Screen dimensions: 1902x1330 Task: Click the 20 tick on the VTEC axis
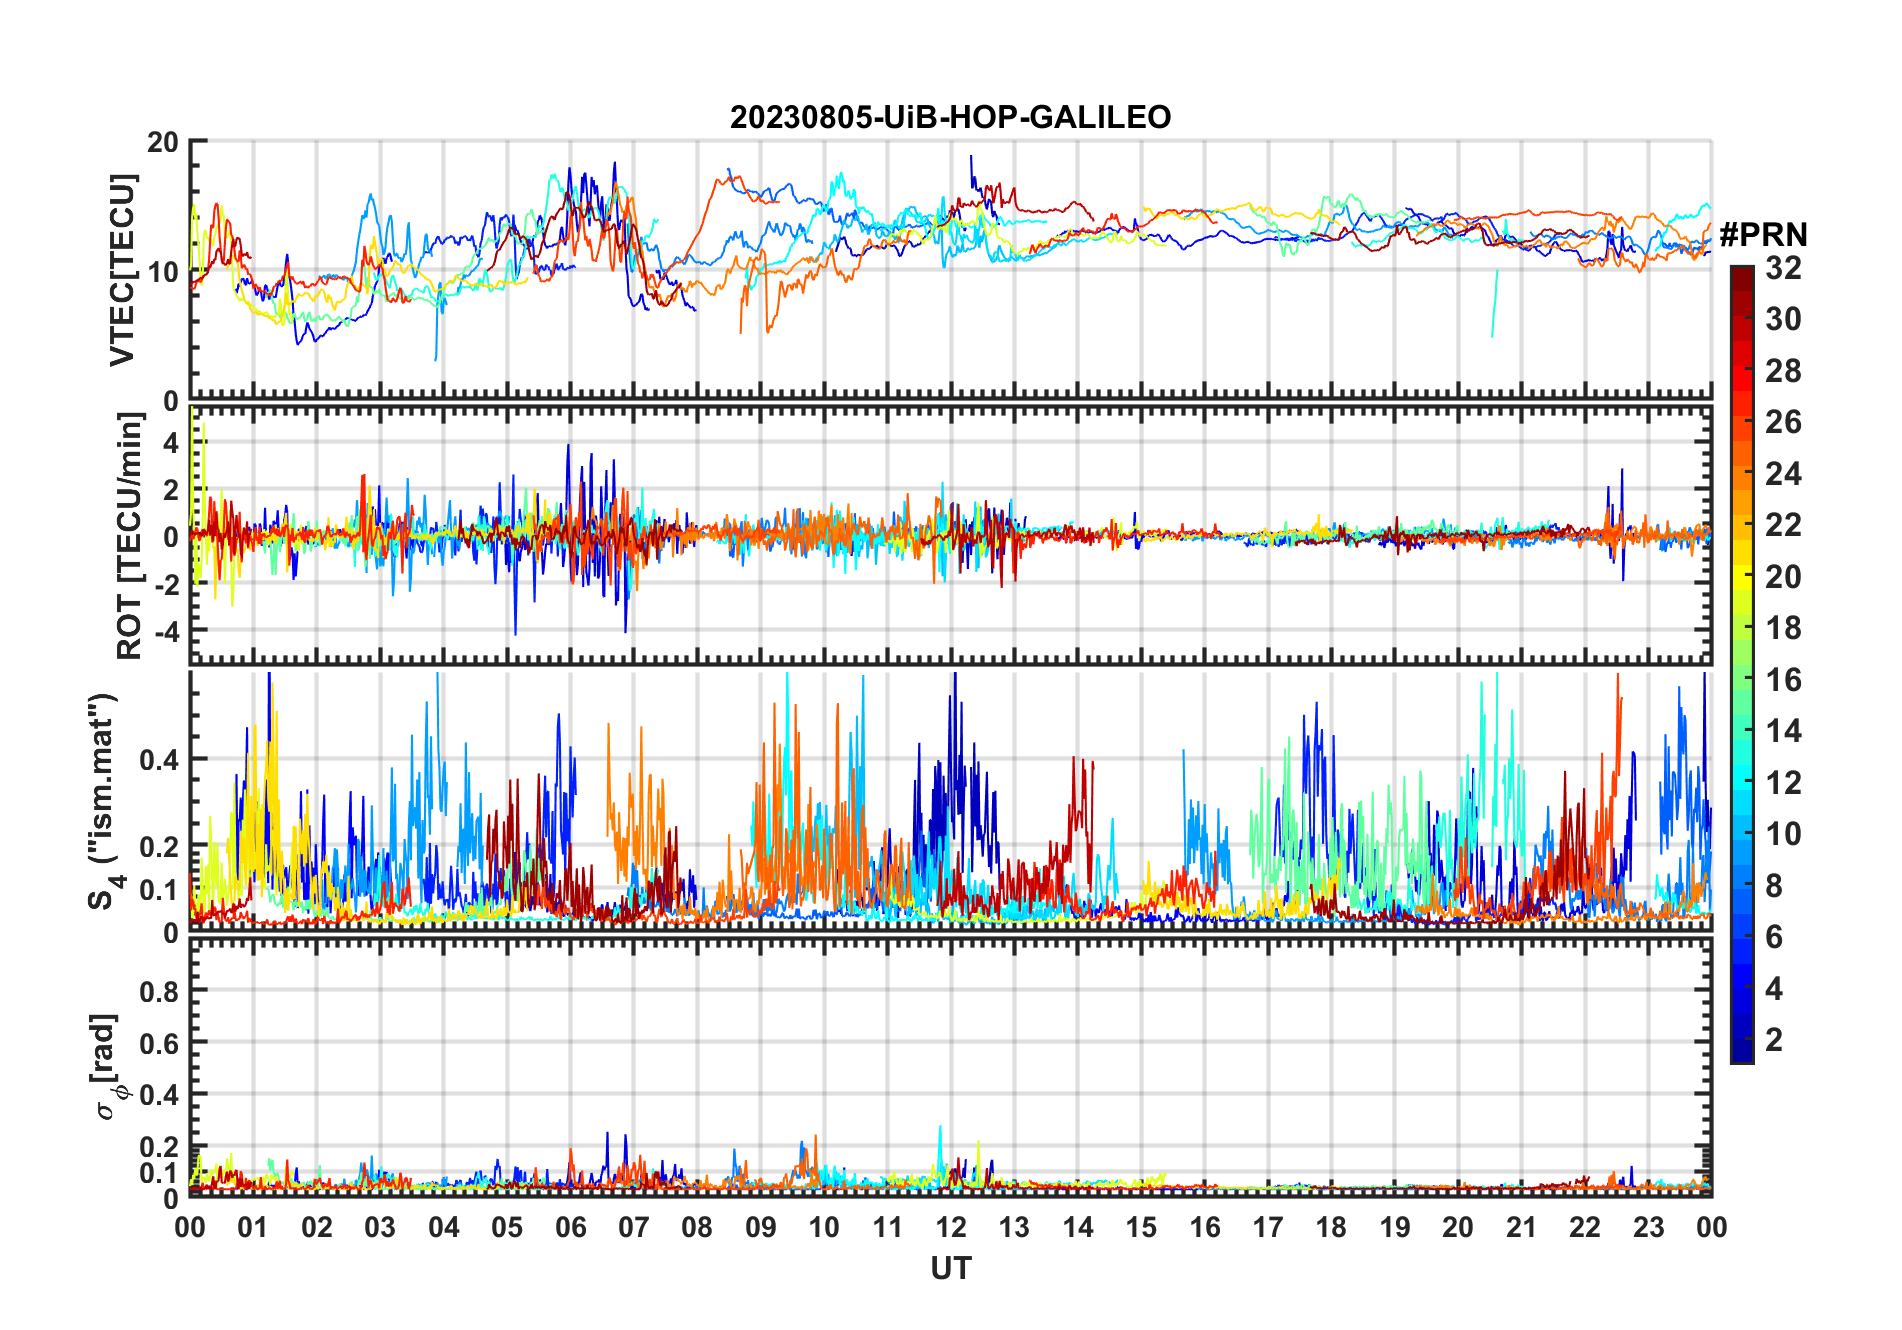pos(163,142)
